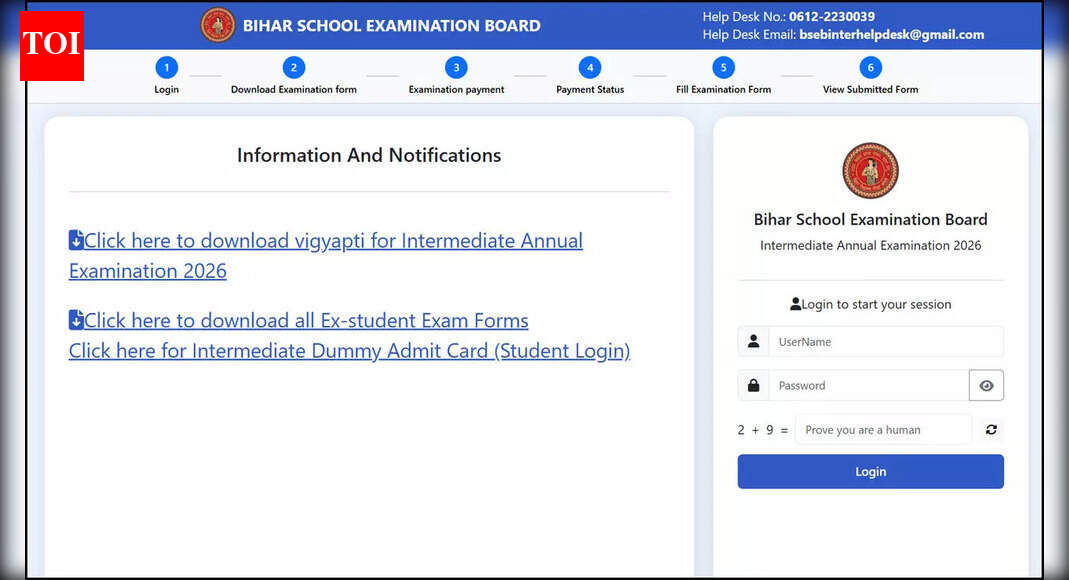
Task: Click the step 5 Fill Examination Form circle
Action: tap(723, 66)
